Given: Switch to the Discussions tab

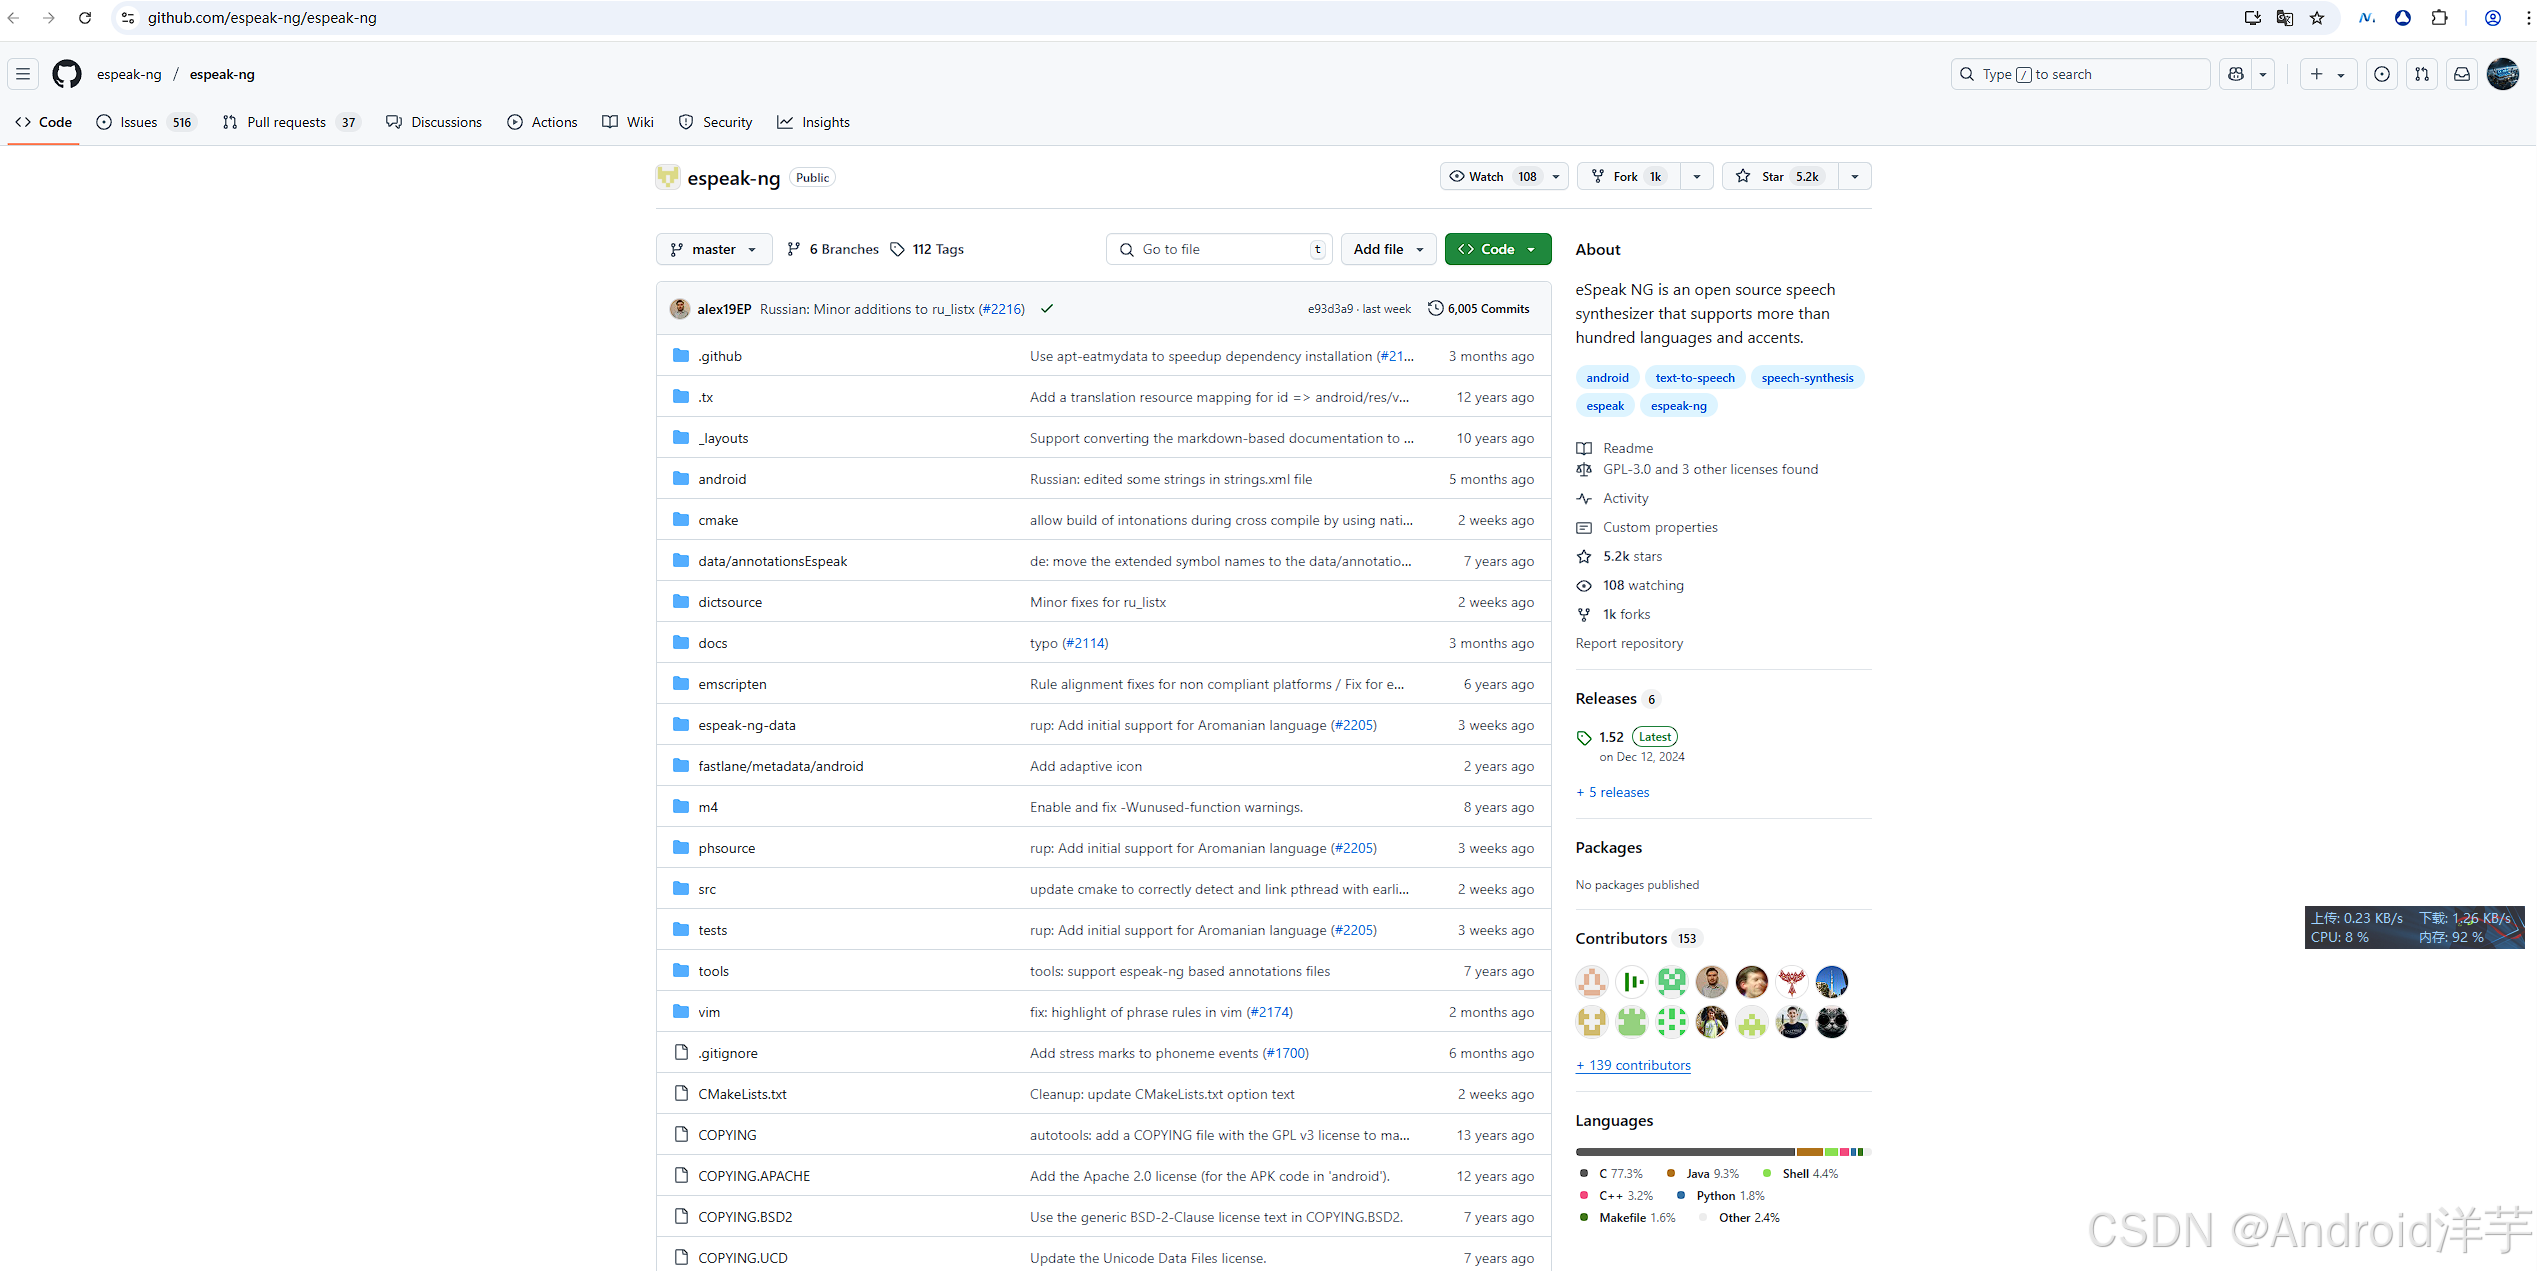Looking at the screenshot, I should point(434,122).
